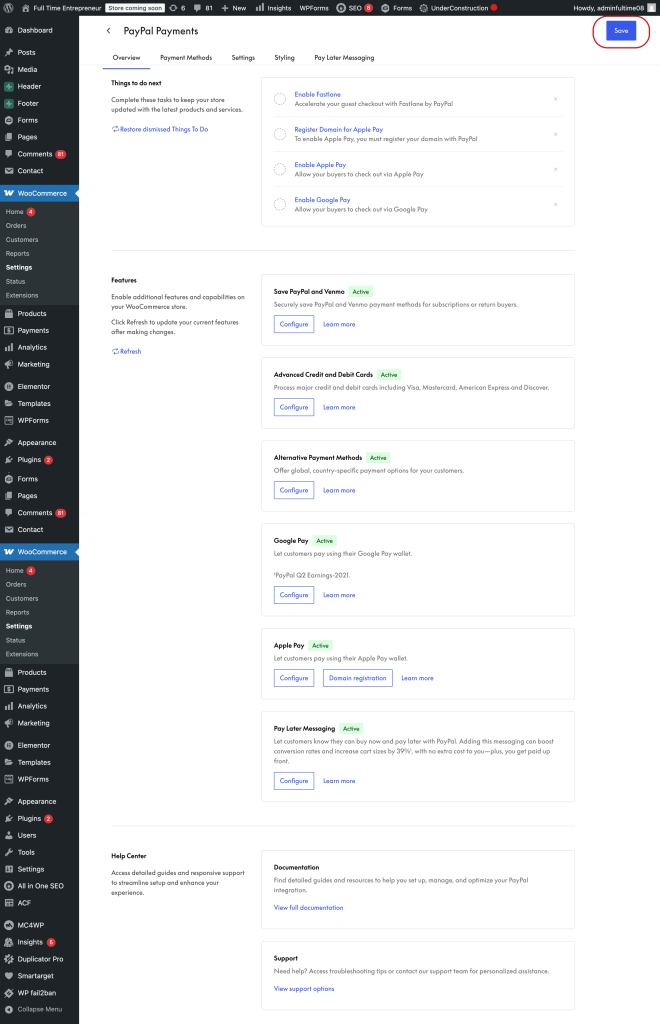The image size is (660, 1024).
Task: Open the Enable Fastlane link
Action: point(317,95)
